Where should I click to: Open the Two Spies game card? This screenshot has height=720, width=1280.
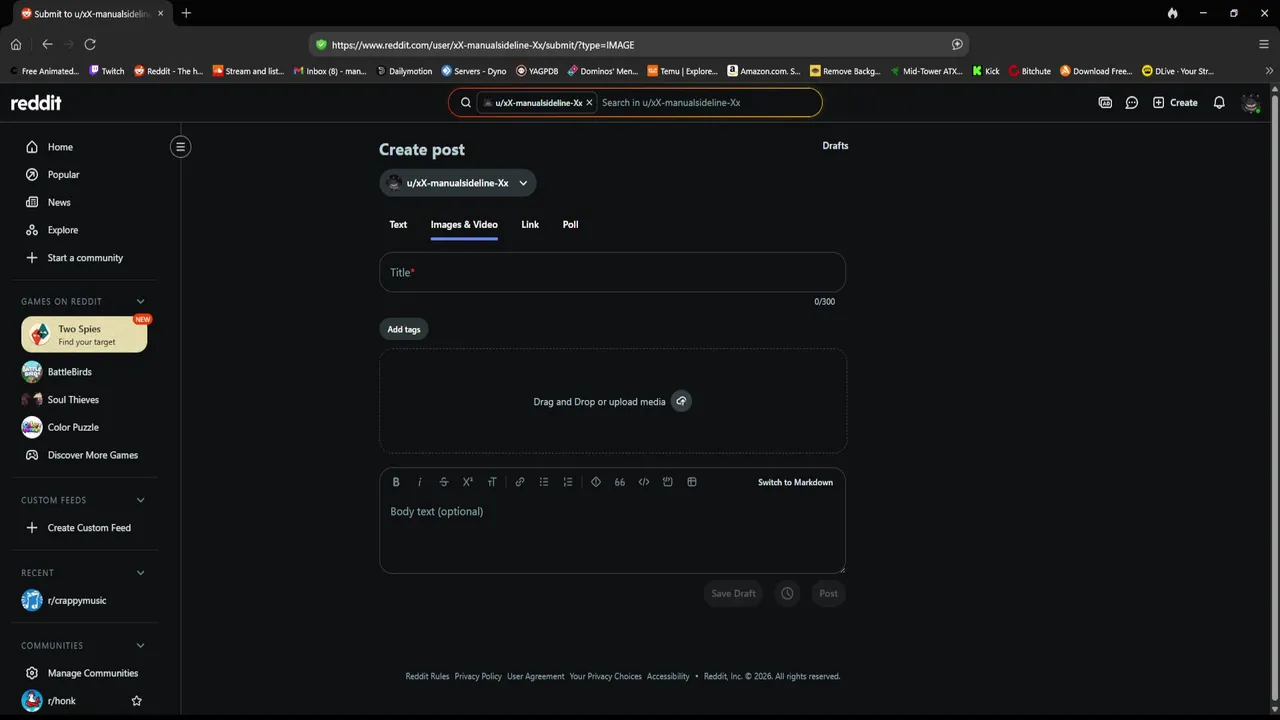click(84, 335)
